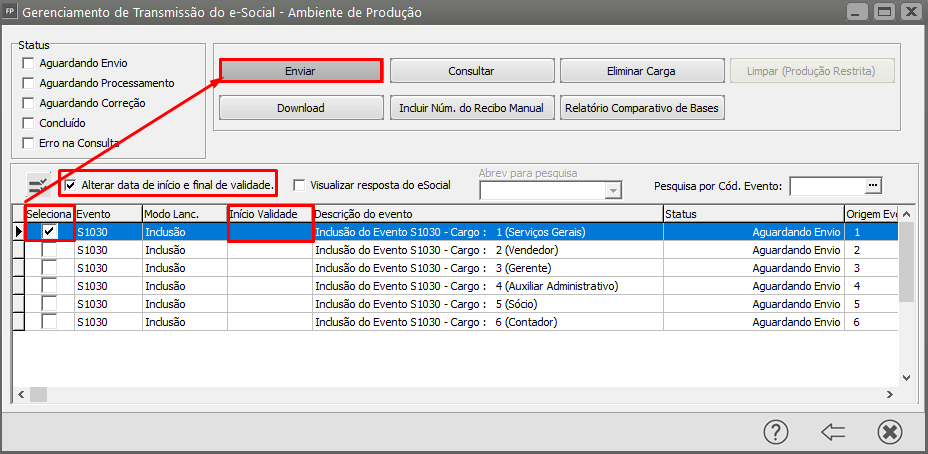
Task: Select the Vendedor row checkbox
Action: 49,250
